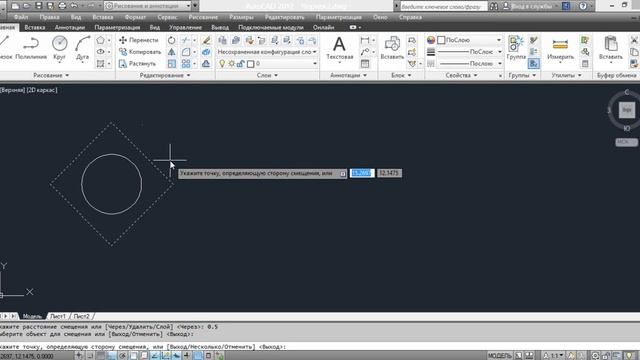This screenshot has height=360, width=640.
Task: Open the ПоСлою color dropdown
Action: point(499,40)
